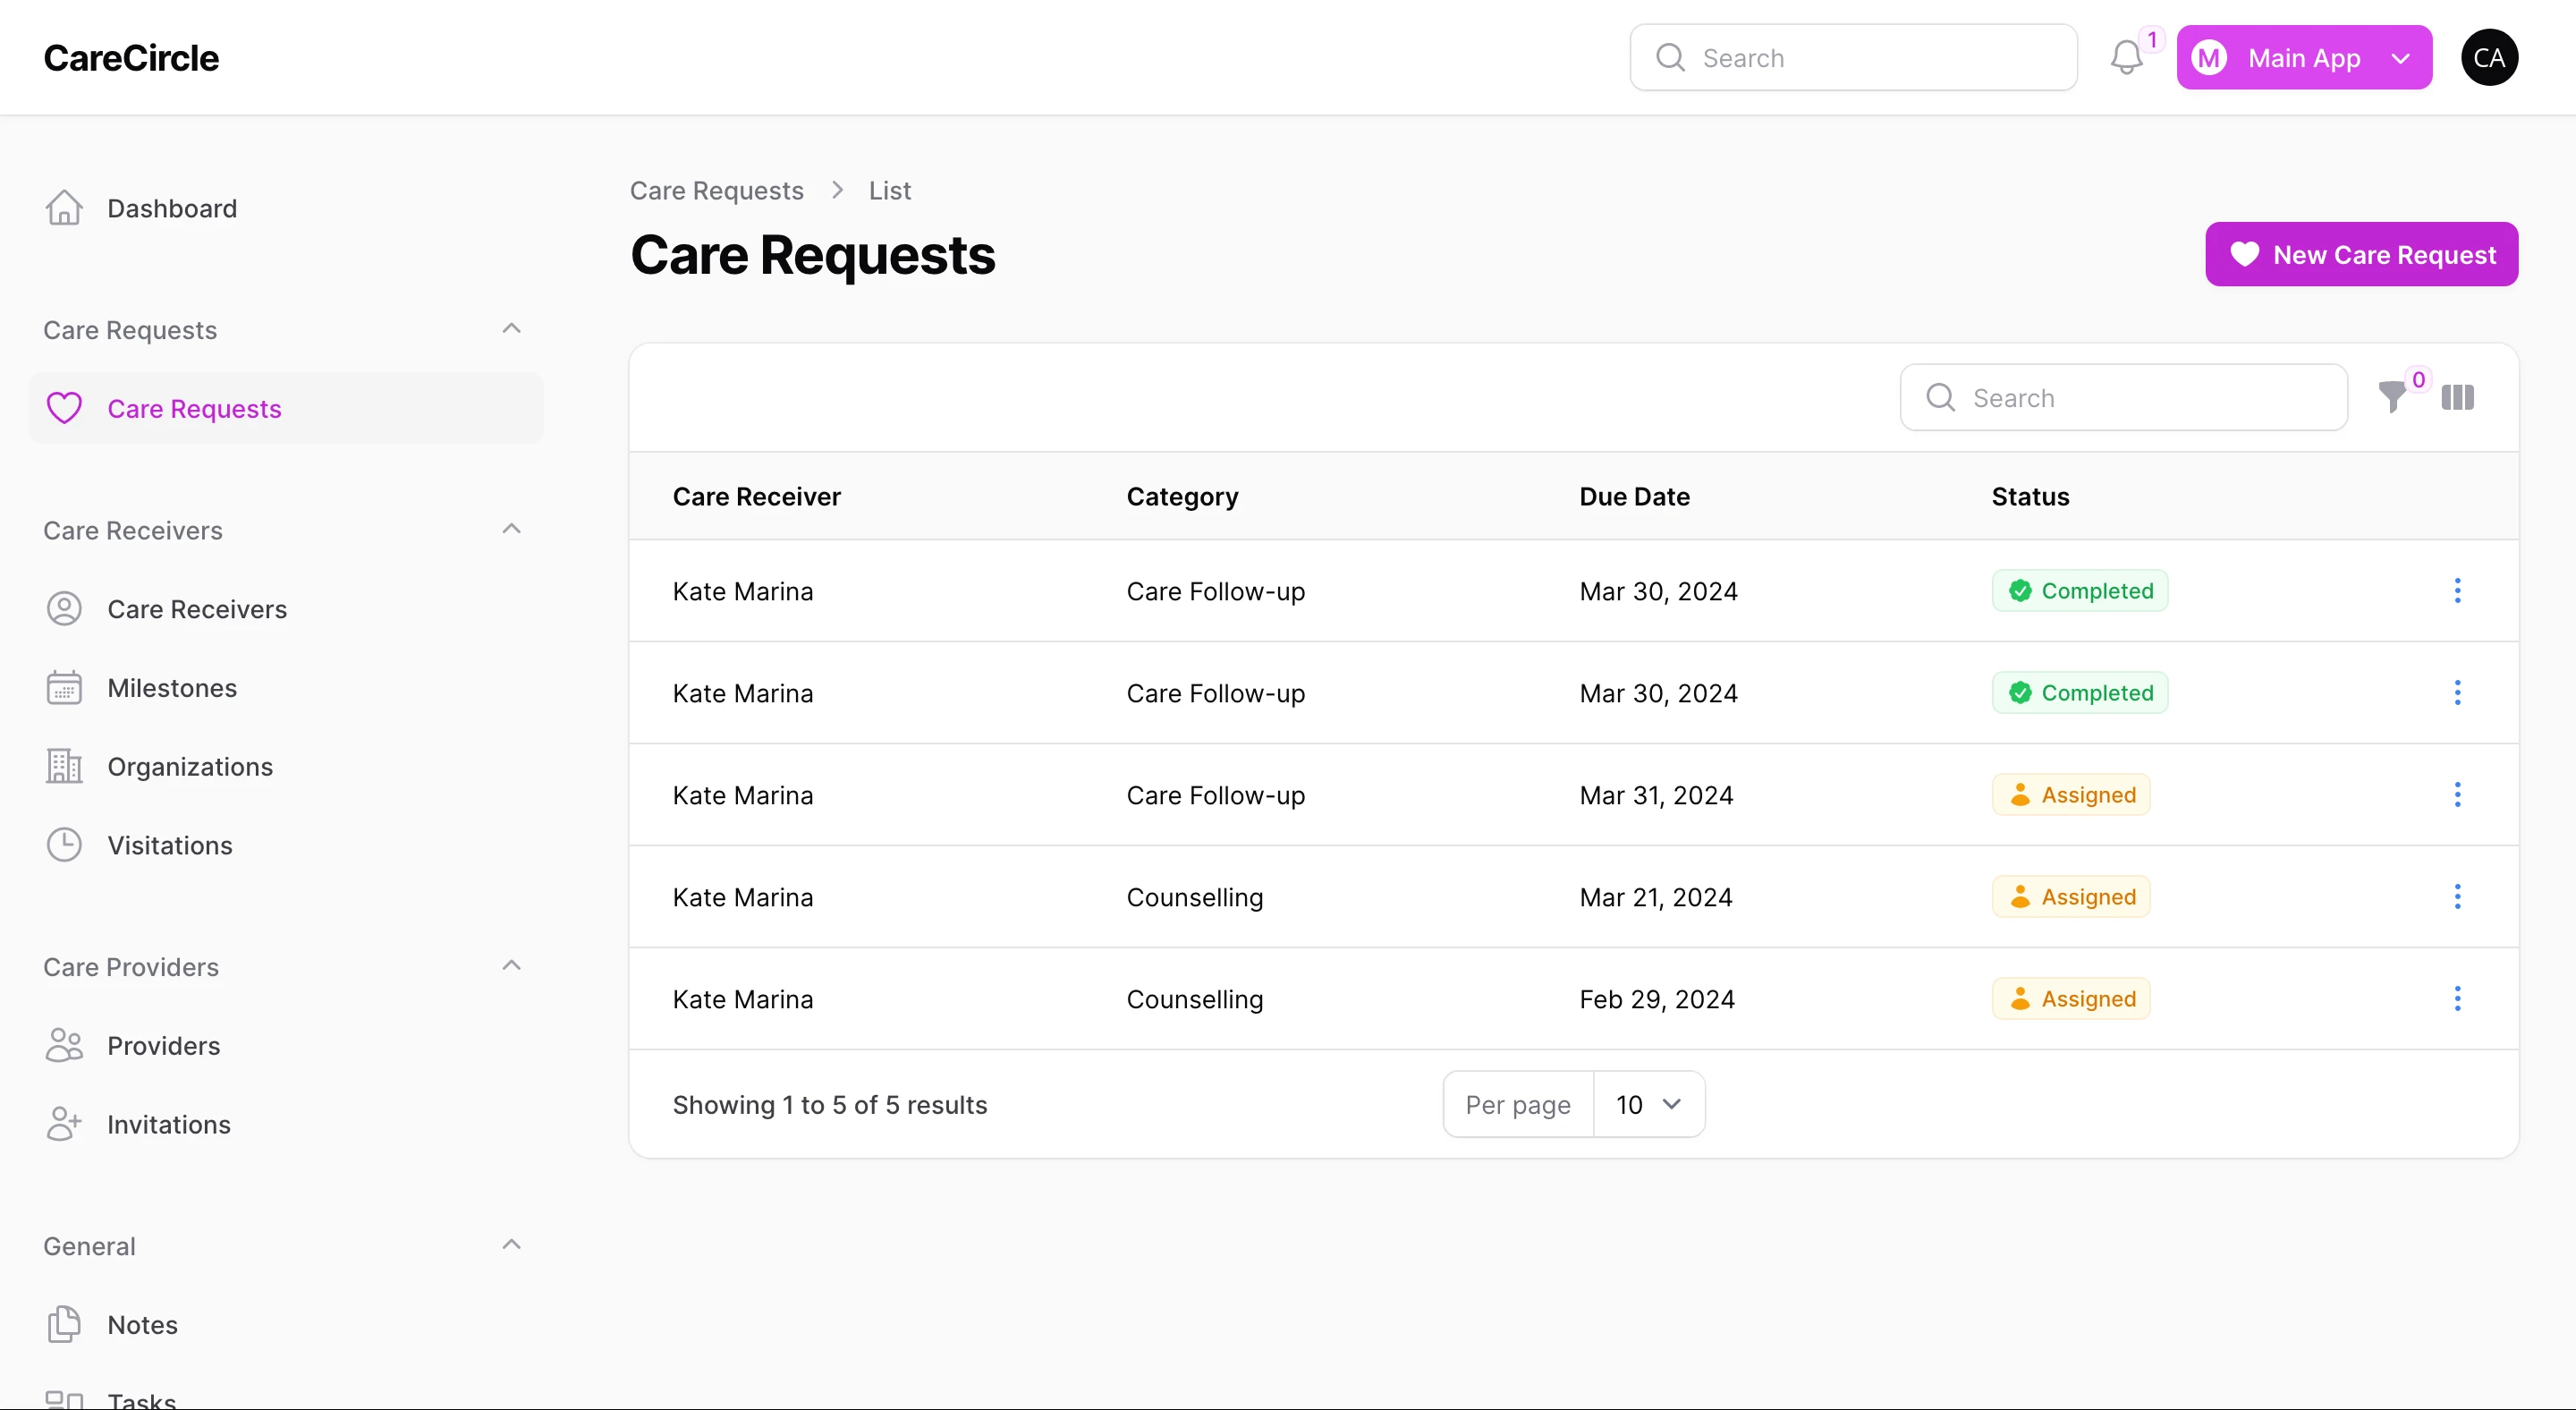Collapse the Care Providers section in sidebar
The image size is (2576, 1410).
513,964
